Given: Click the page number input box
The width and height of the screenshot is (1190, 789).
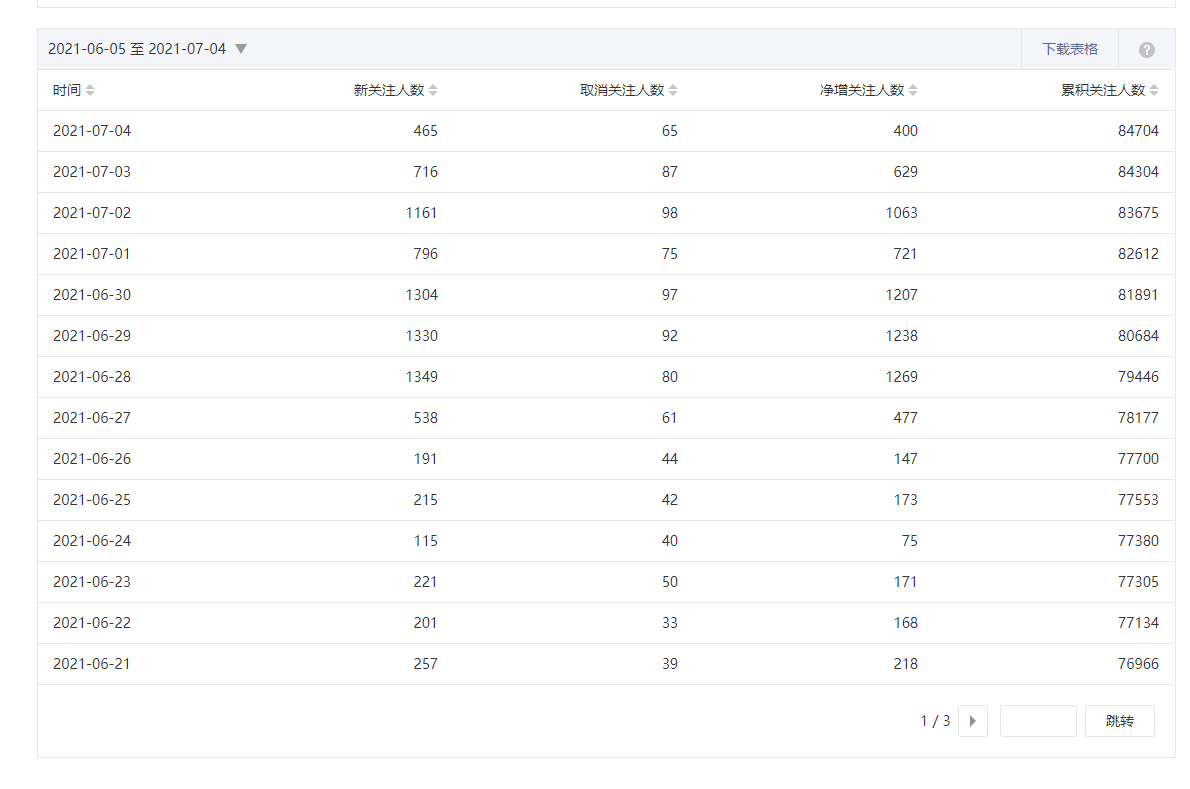Looking at the screenshot, I should (x=1037, y=721).
